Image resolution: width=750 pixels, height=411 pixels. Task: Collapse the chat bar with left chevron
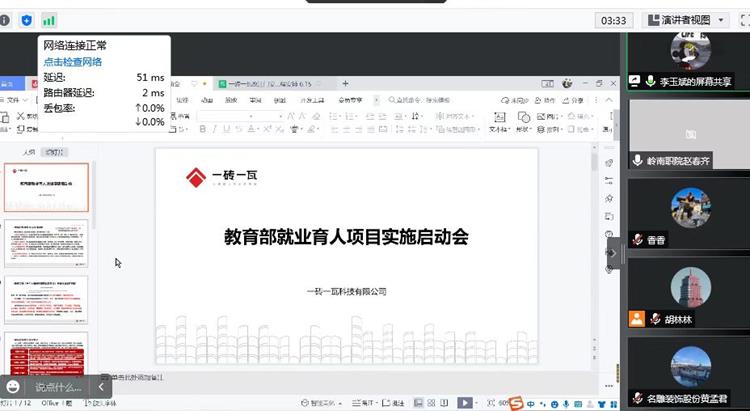click(x=101, y=386)
